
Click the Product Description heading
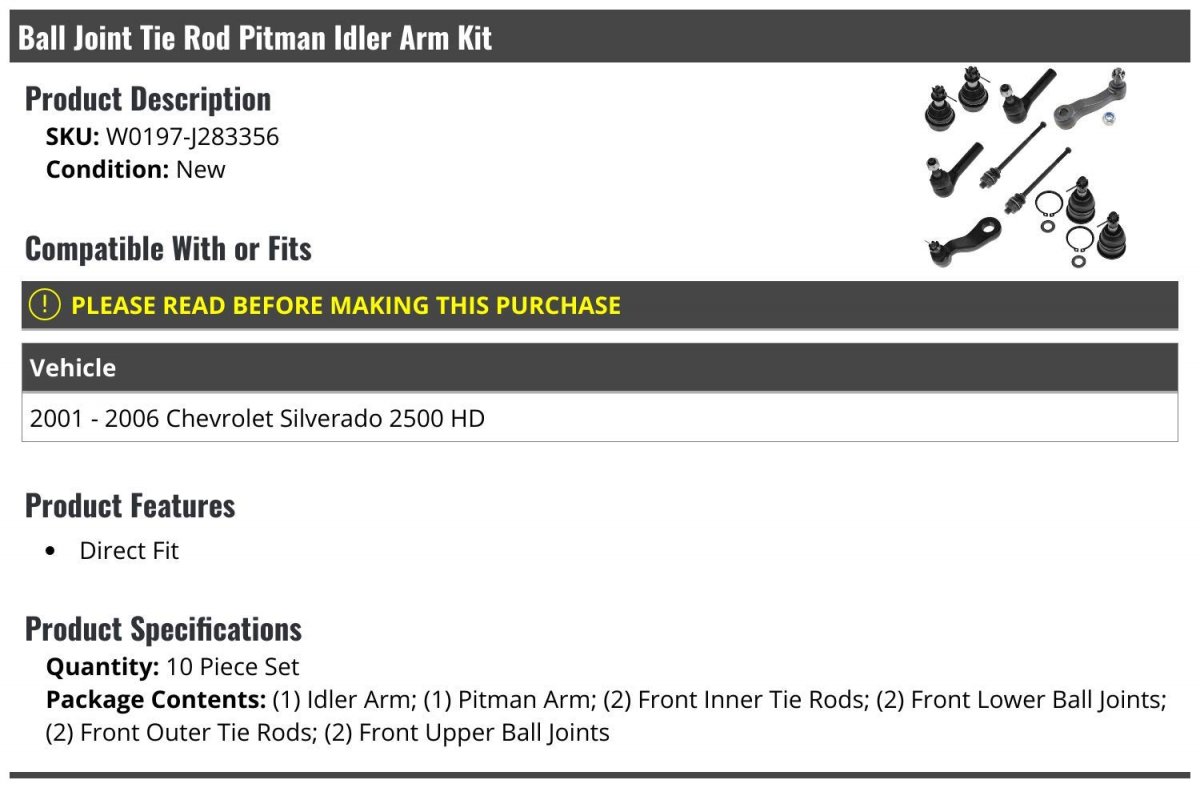click(x=148, y=99)
